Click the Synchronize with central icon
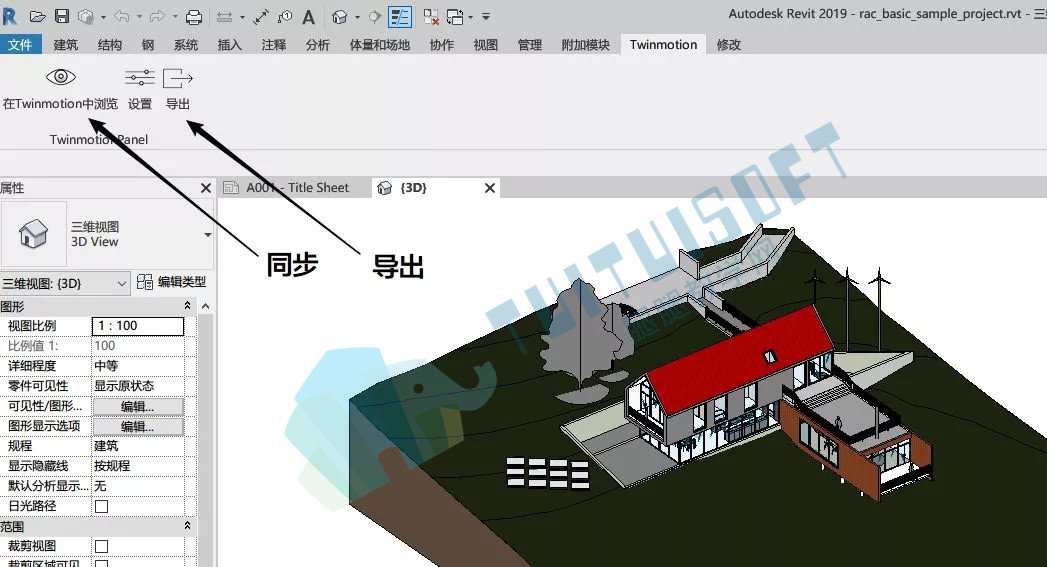The height and width of the screenshot is (567, 1047). tap(85, 17)
